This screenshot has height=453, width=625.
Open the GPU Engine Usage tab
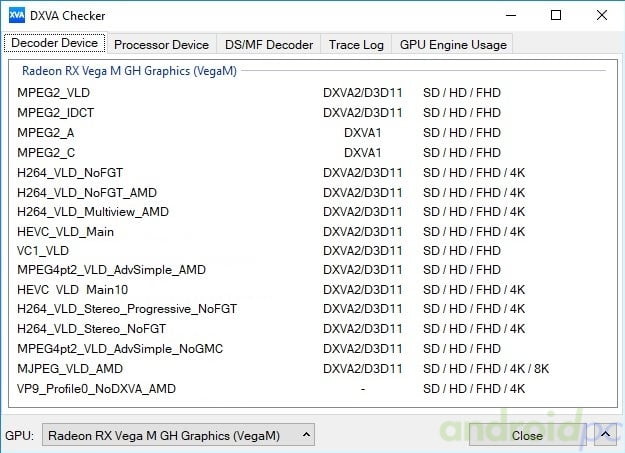tap(453, 44)
